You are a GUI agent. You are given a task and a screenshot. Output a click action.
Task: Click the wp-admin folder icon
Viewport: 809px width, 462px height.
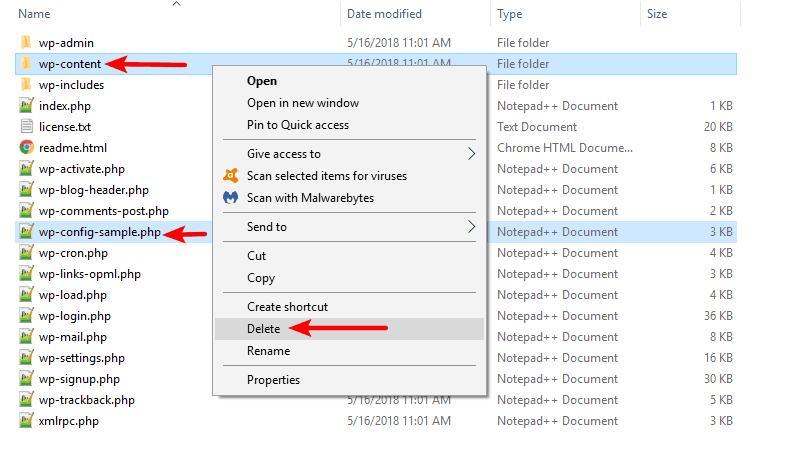point(26,42)
